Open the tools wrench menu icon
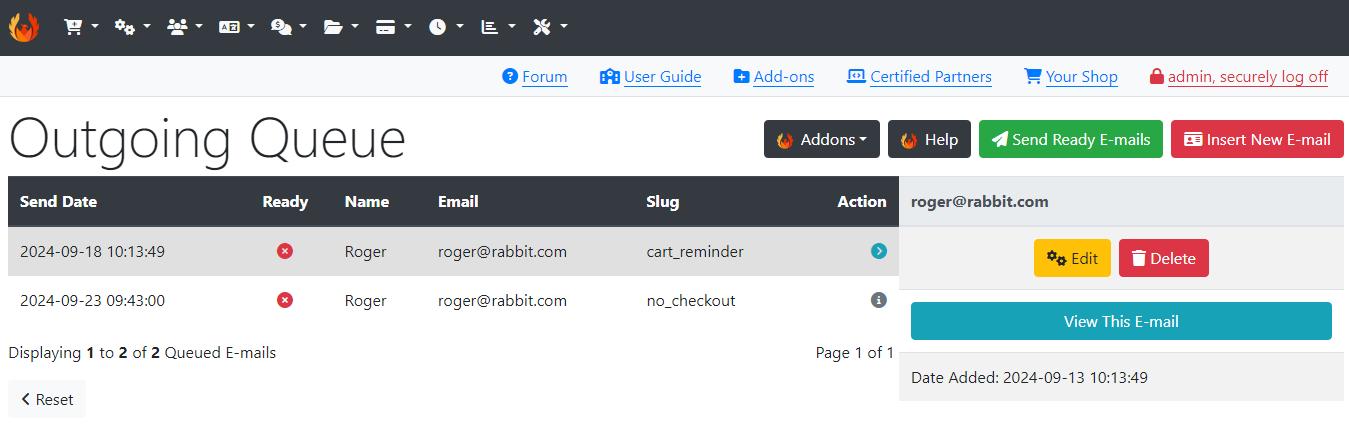Image resolution: width=1349 pixels, height=426 pixels. pyautogui.click(x=550, y=27)
